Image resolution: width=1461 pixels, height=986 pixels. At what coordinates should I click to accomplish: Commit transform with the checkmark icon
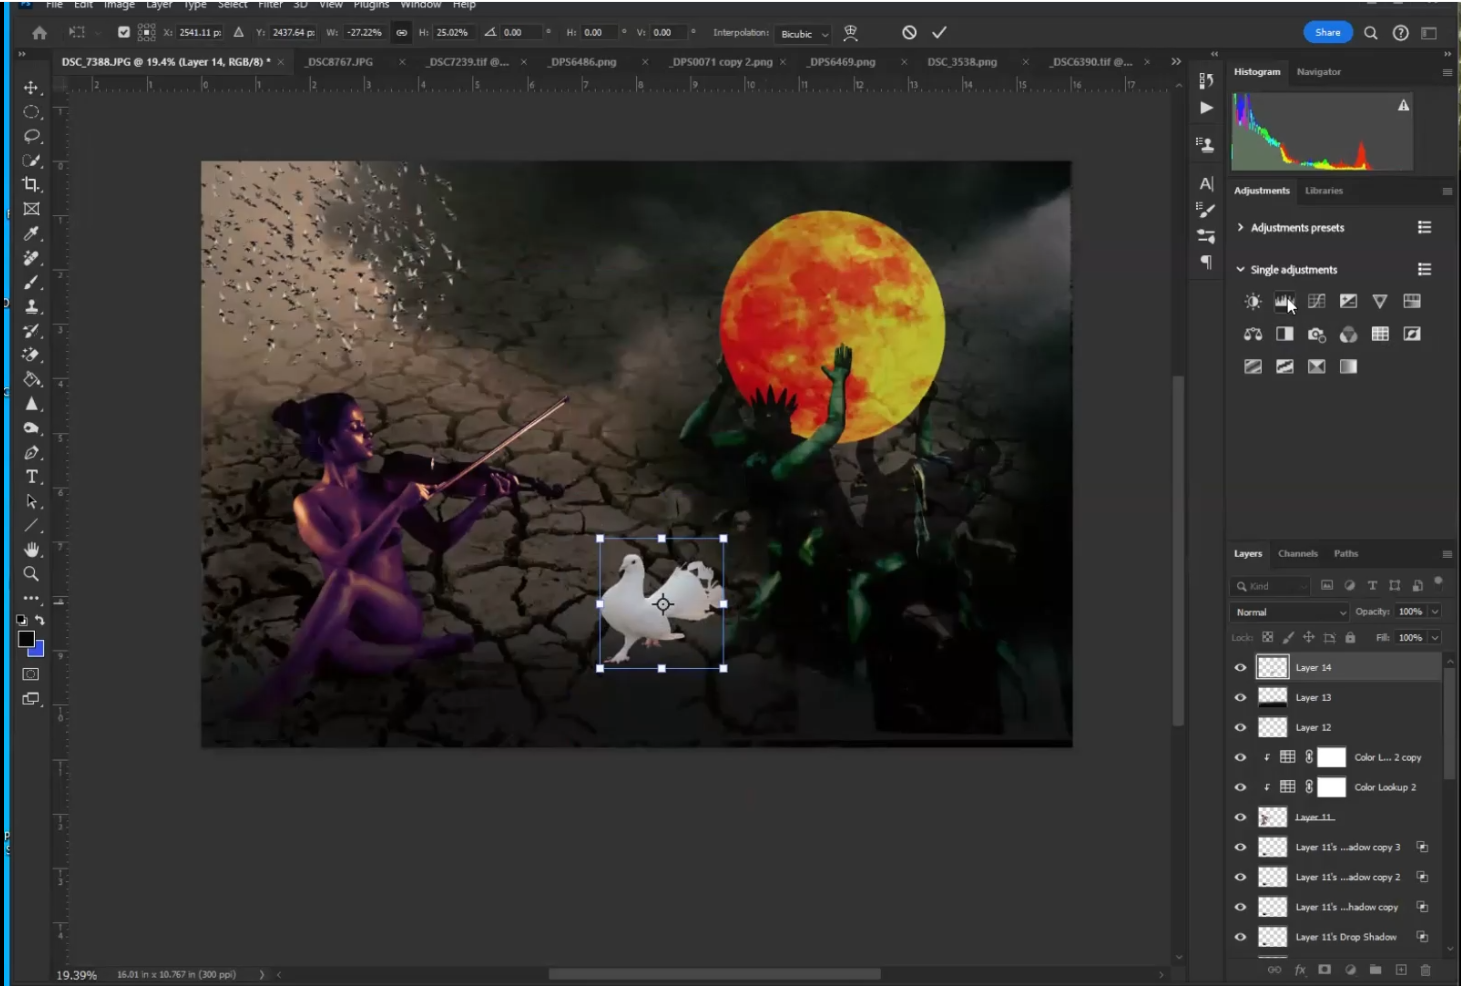pos(939,33)
